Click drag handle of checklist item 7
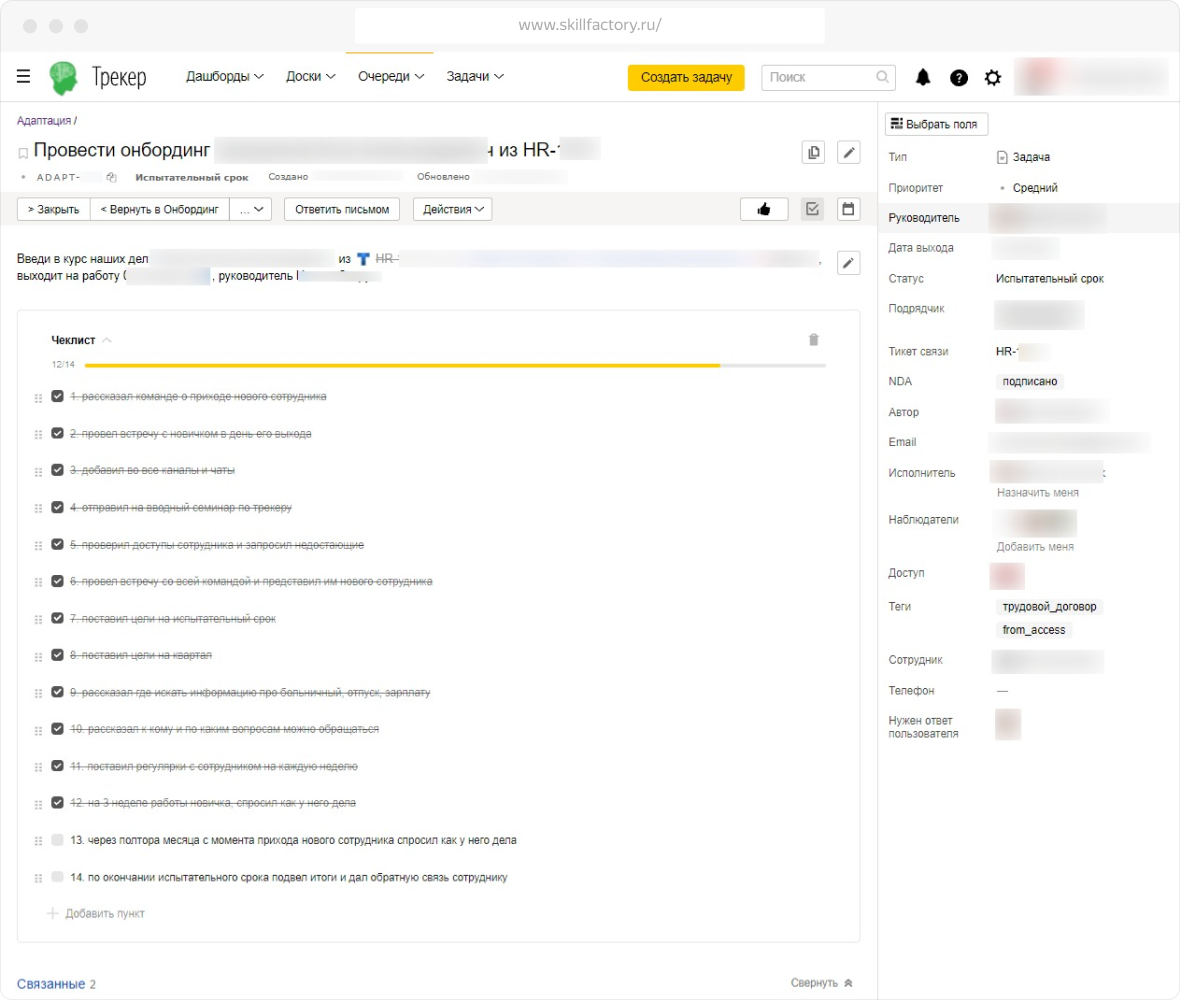This screenshot has width=1180, height=1000. 38,620
